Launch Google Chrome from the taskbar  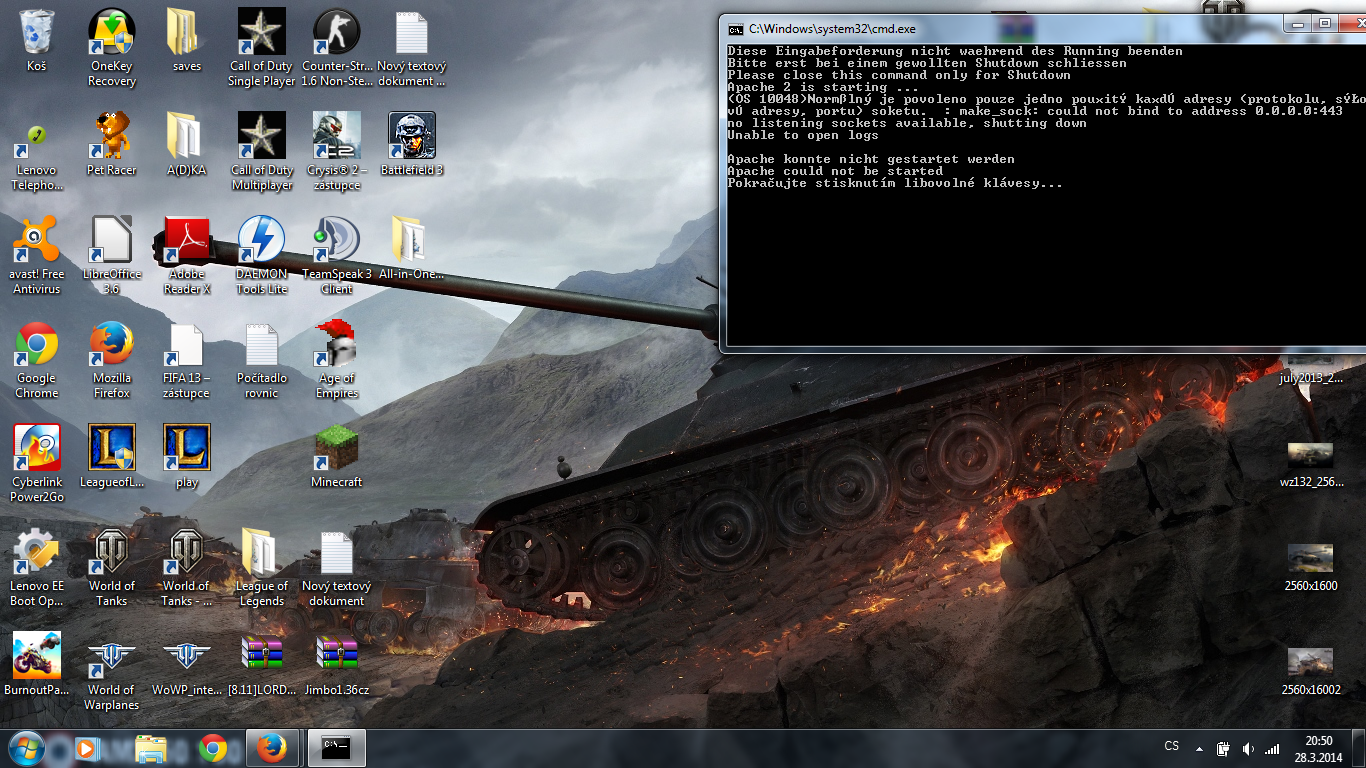213,748
